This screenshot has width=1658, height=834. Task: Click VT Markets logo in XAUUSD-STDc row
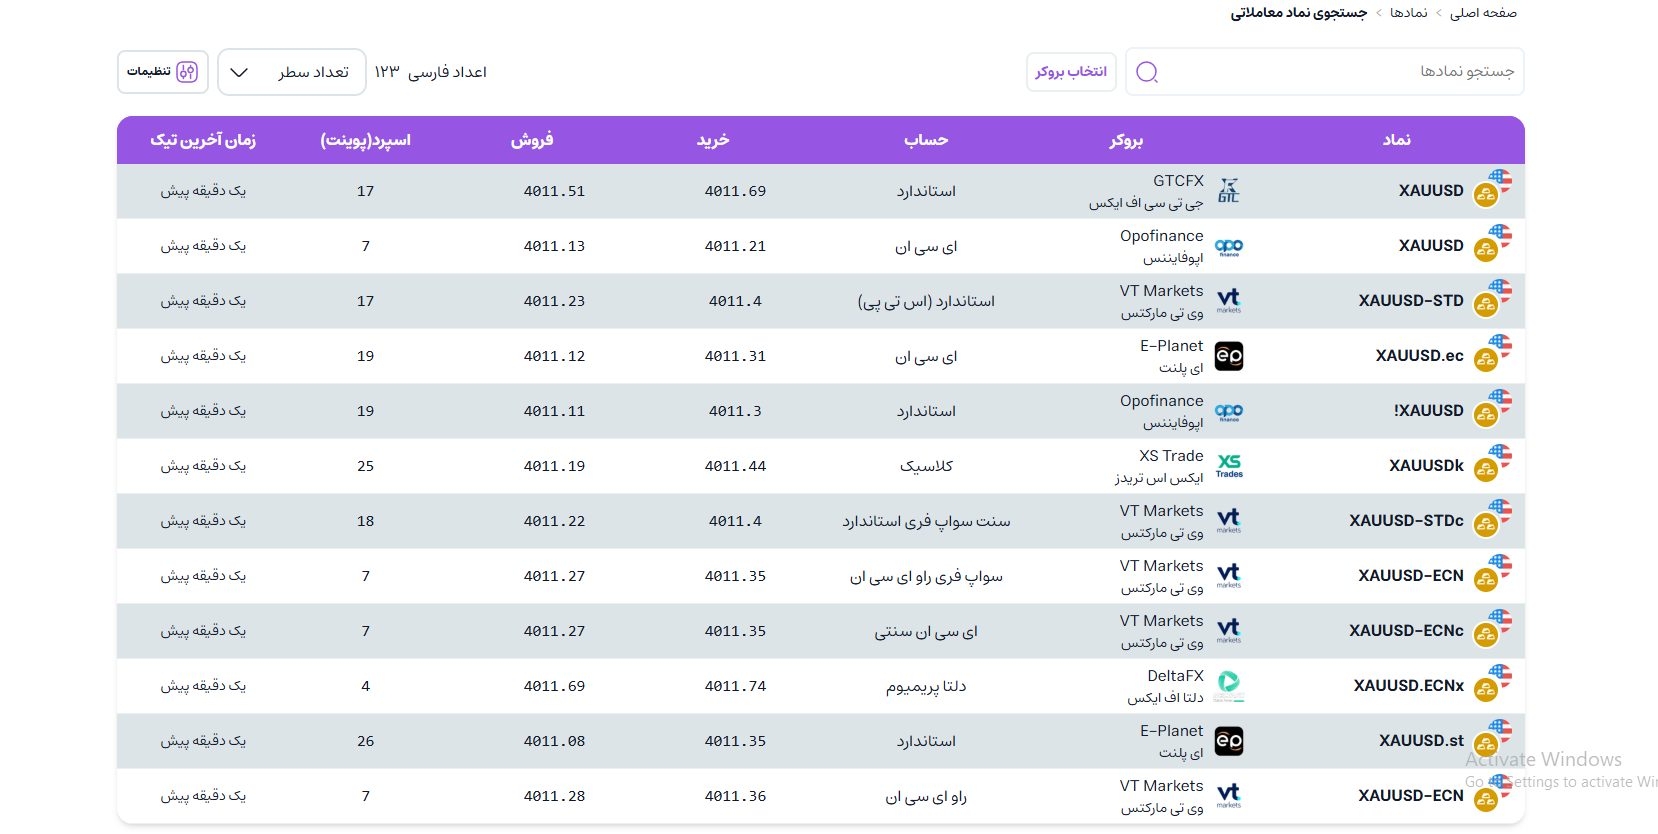point(1229,521)
